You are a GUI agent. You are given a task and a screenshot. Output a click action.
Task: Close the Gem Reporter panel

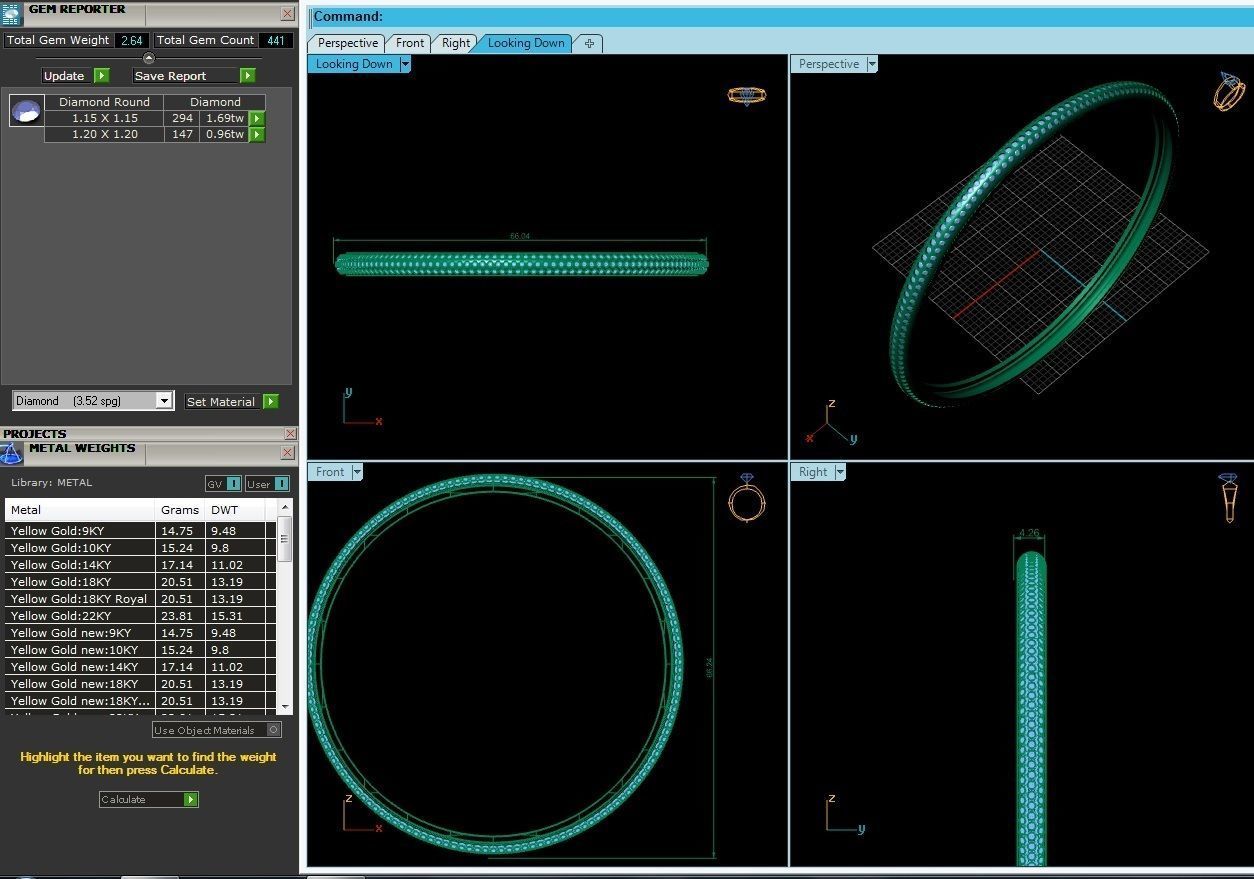point(288,14)
